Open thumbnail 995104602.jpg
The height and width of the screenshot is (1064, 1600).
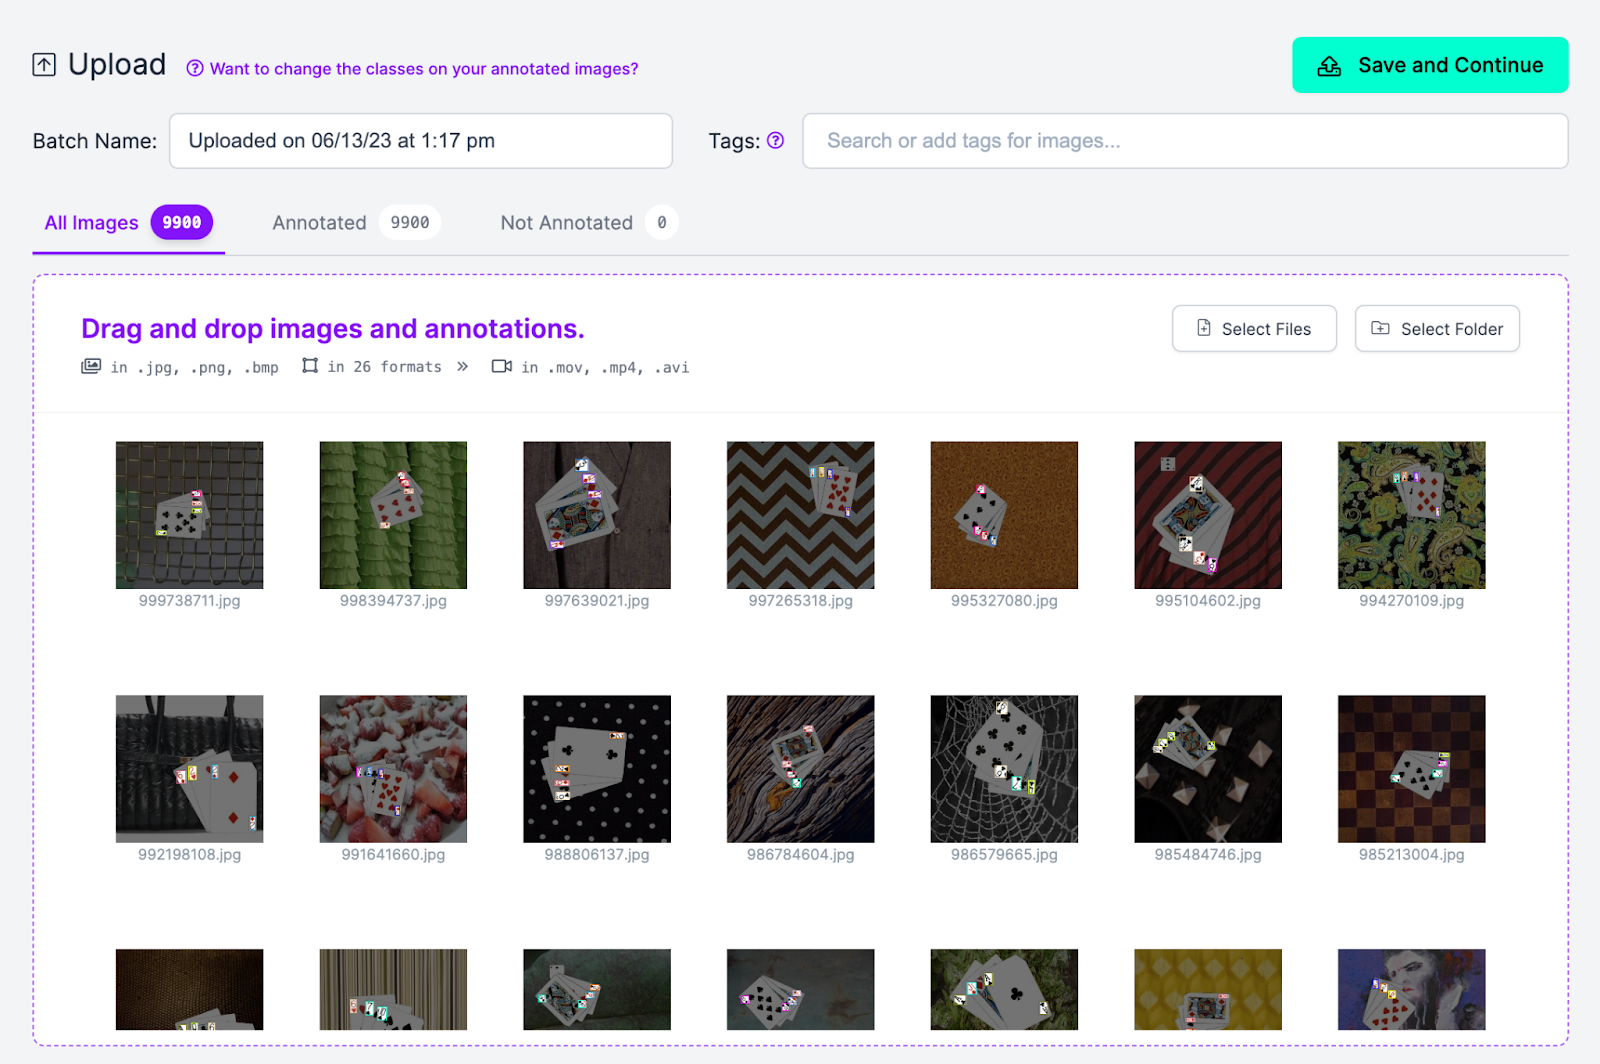[x=1208, y=515]
